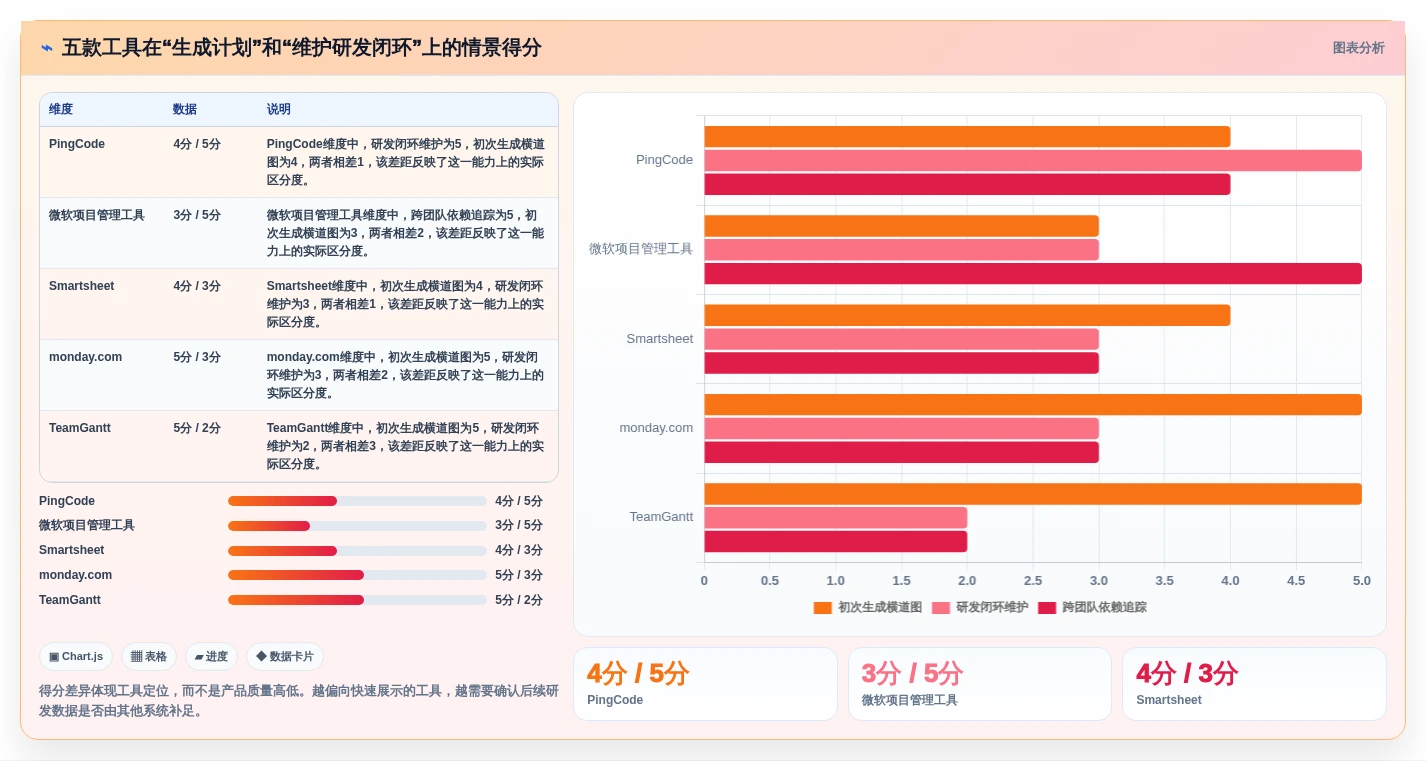Toggle the 初次生成横道图 legend swatch
This screenshot has height=761, width=1426.
click(823, 607)
